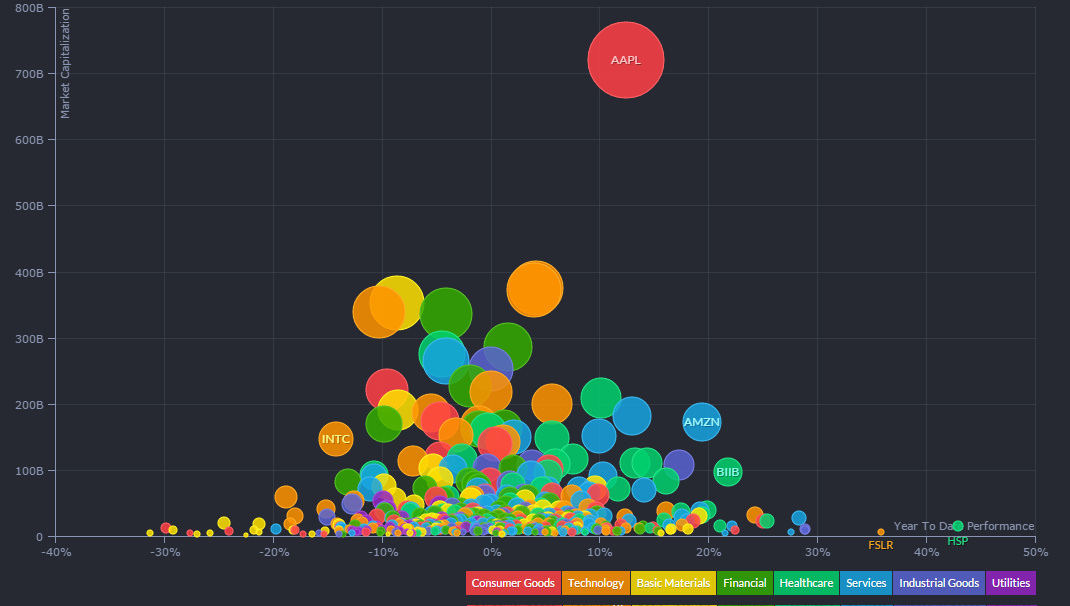This screenshot has width=1070, height=606.
Task: Toggle the Services sector filter
Action: click(x=866, y=583)
